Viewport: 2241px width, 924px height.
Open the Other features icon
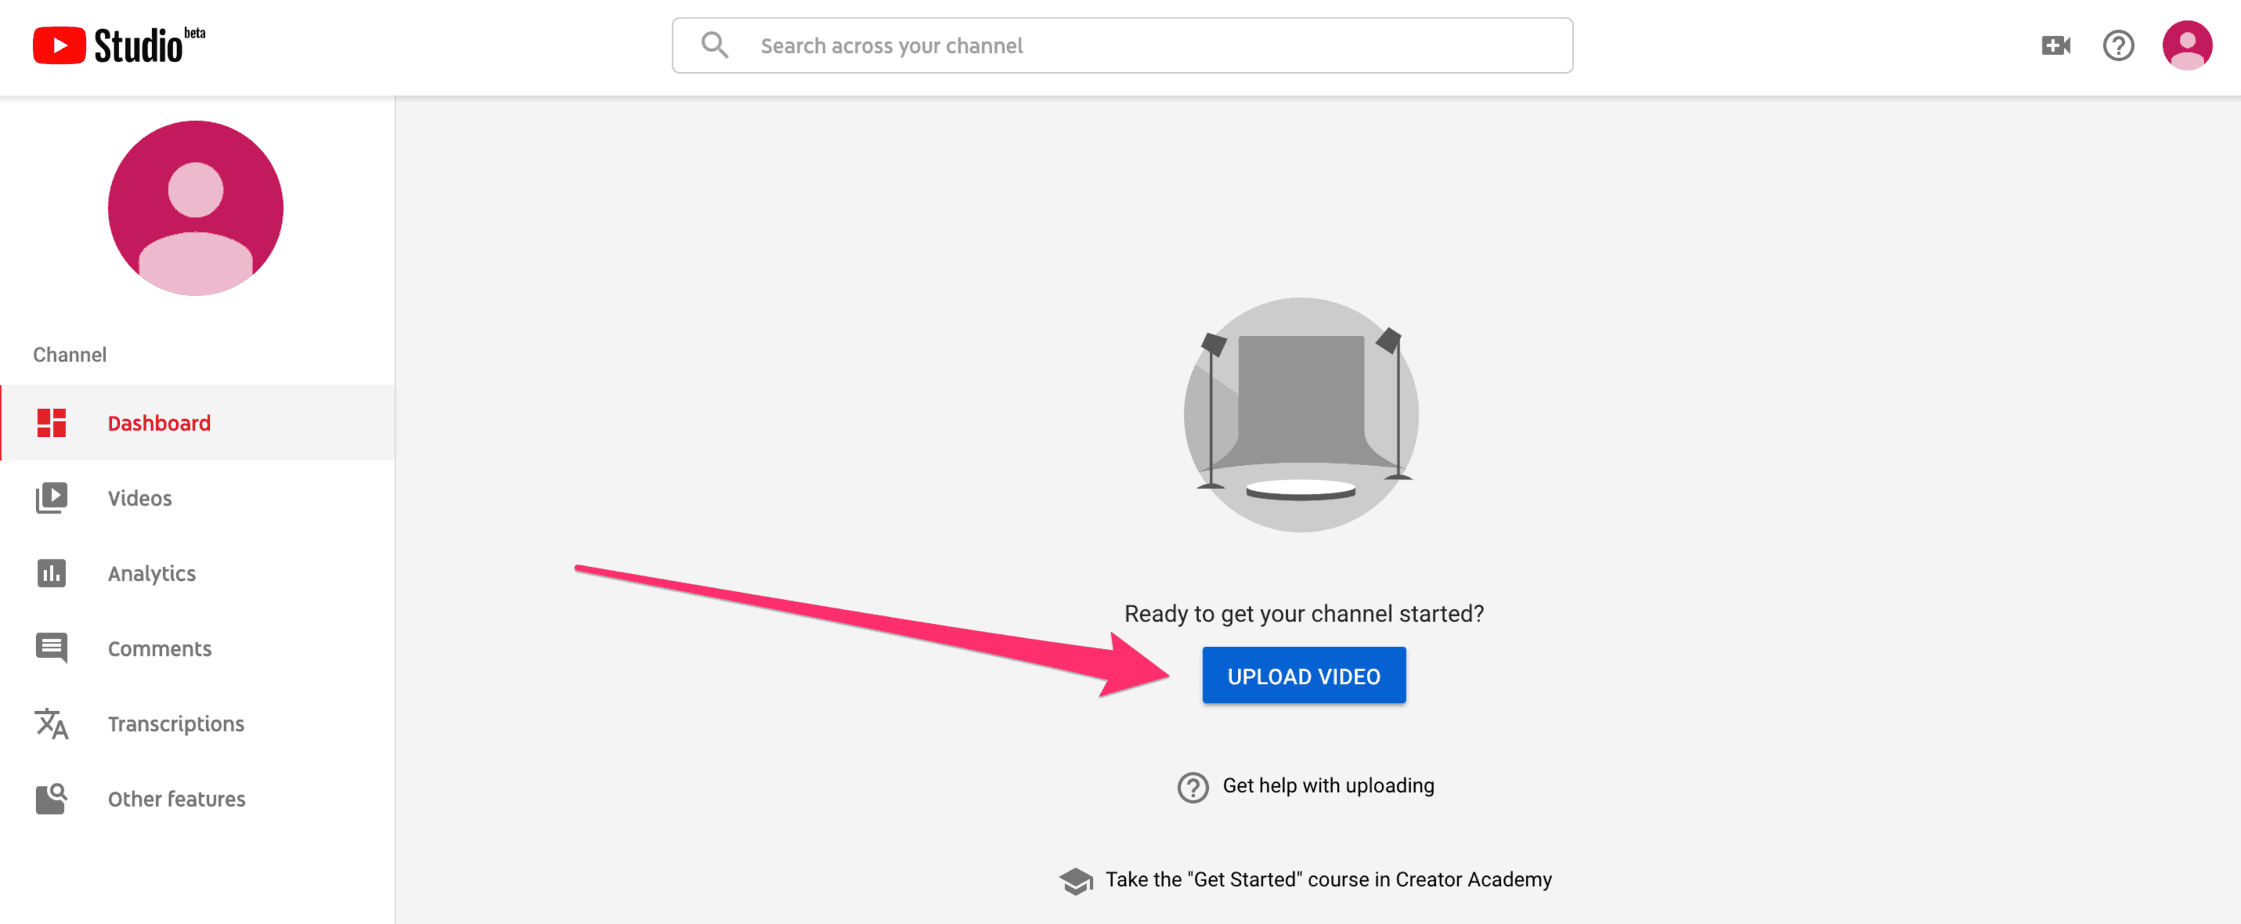point(51,797)
